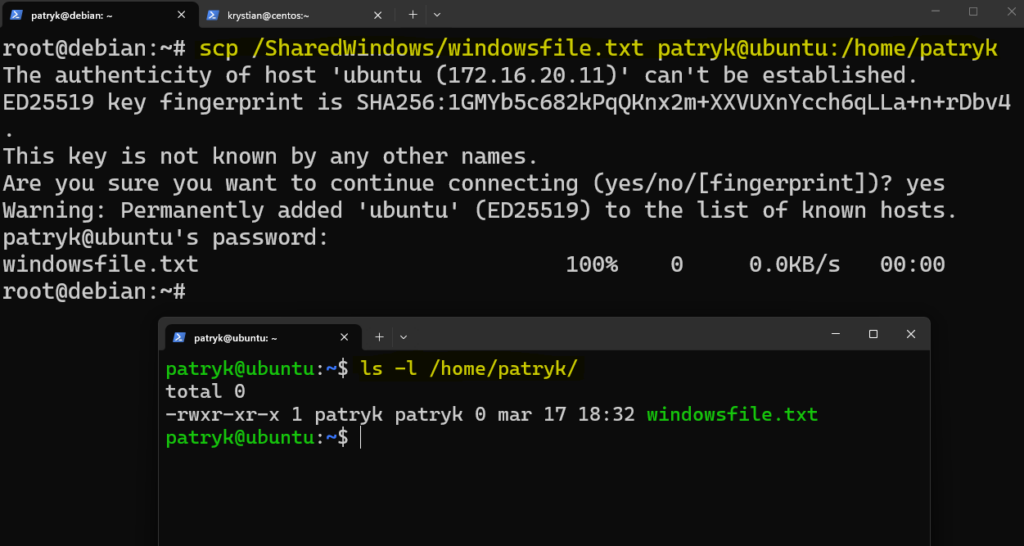This screenshot has width=1024, height=546.
Task: Click the PowerShell icon on the patryk@debian tab
Action: pyautogui.click(x=16, y=15)
